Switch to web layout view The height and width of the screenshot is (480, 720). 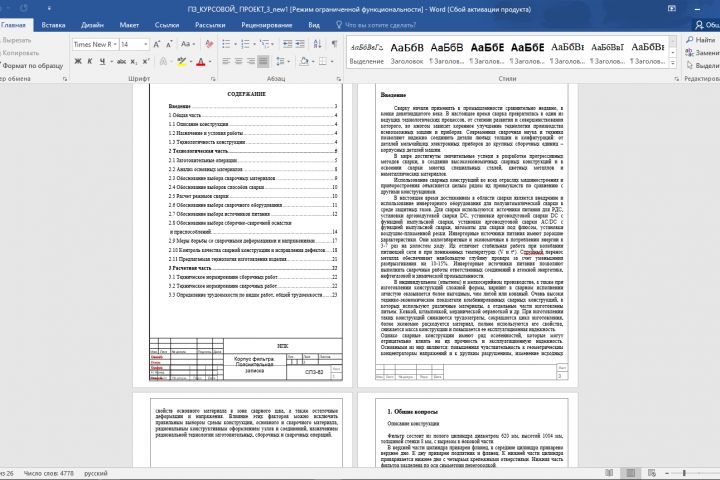[x=651, y=473]
